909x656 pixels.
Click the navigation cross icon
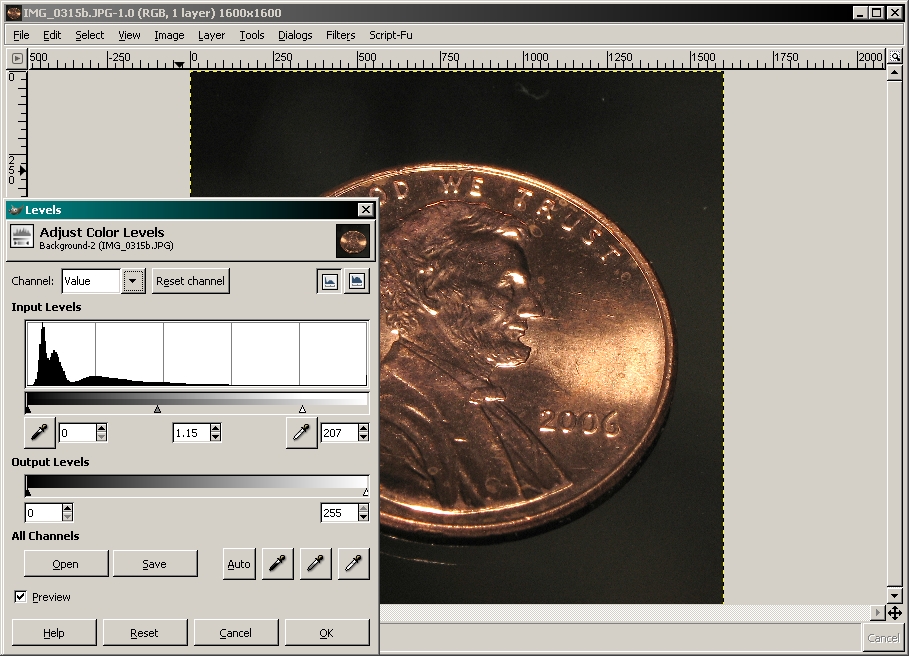895,612
